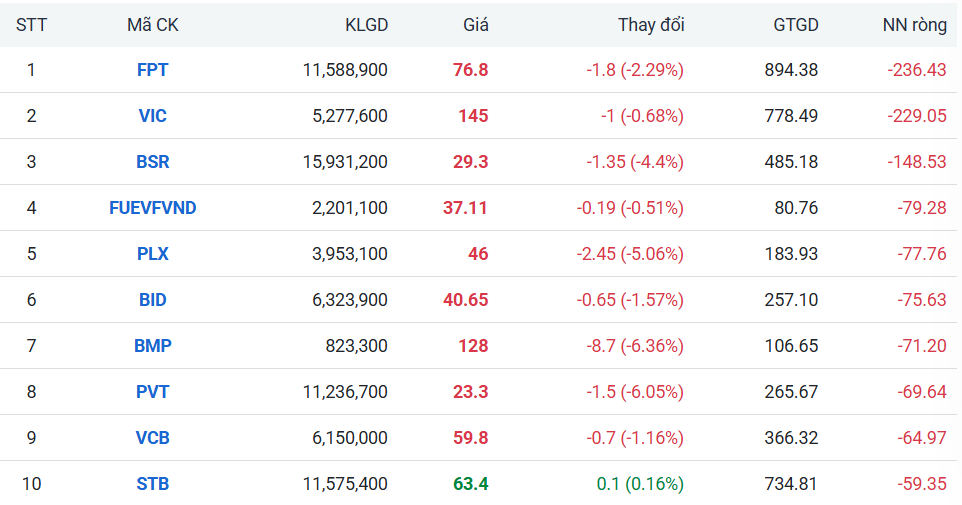Open the PLX stock ticker link
This screenshot has height=505, width=962.
click(152, 254)
